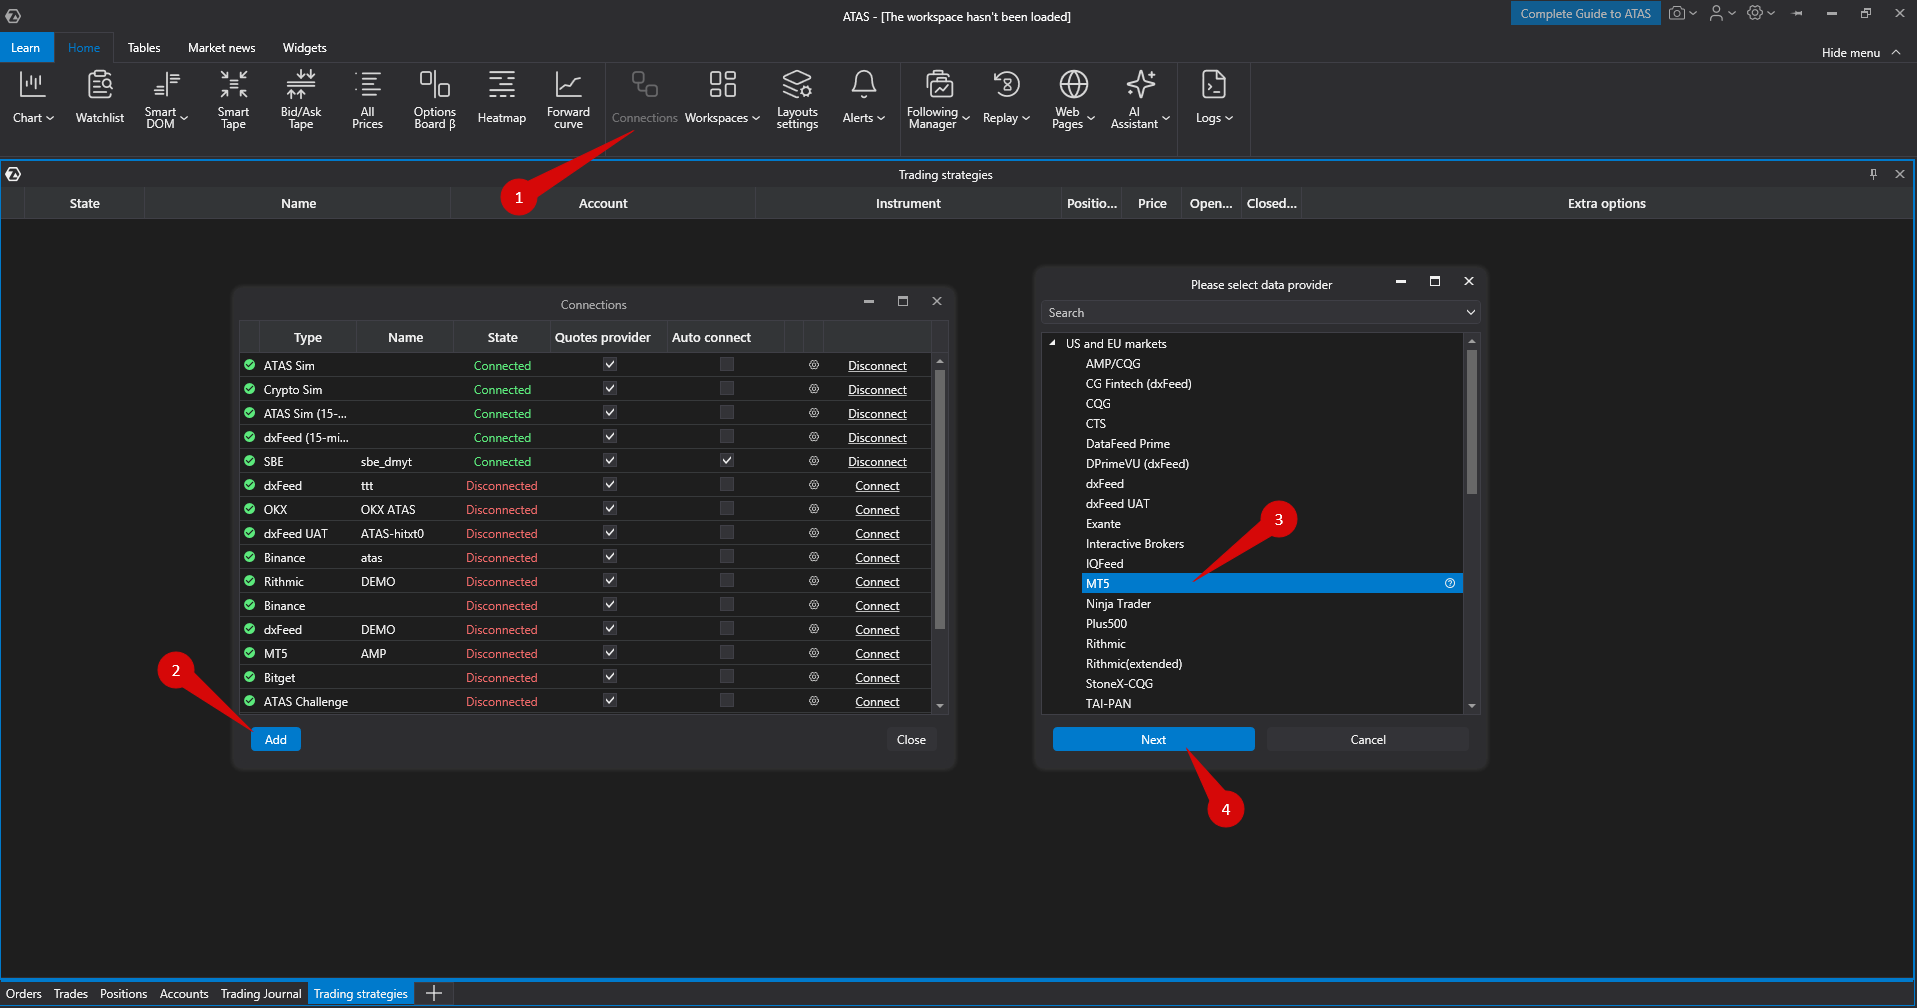Launch the Heatmap tool
The width and height of the screenshot is (1917, 1008).
502,97
